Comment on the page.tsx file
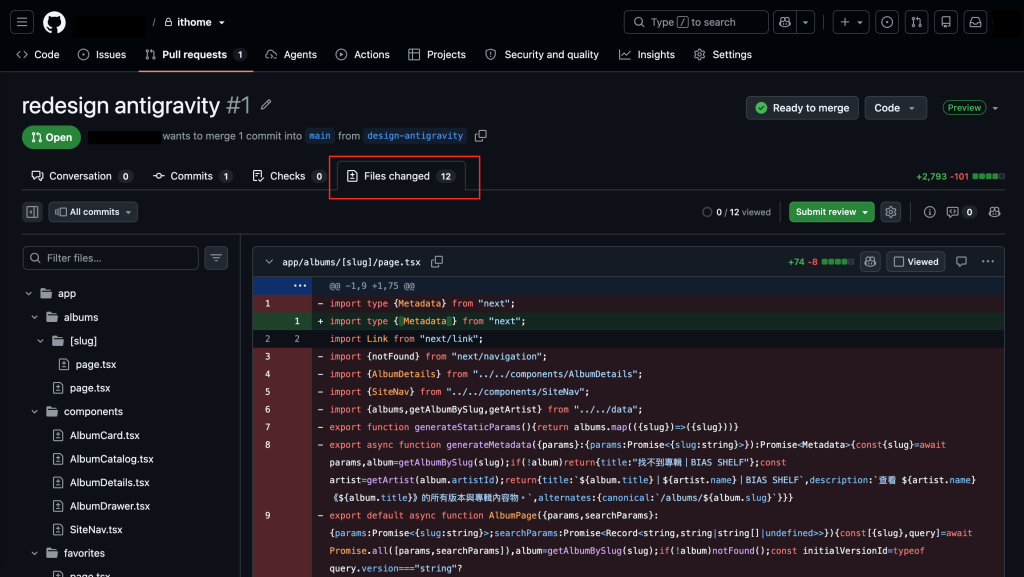The image size is (1024, 577). [961, 262]
